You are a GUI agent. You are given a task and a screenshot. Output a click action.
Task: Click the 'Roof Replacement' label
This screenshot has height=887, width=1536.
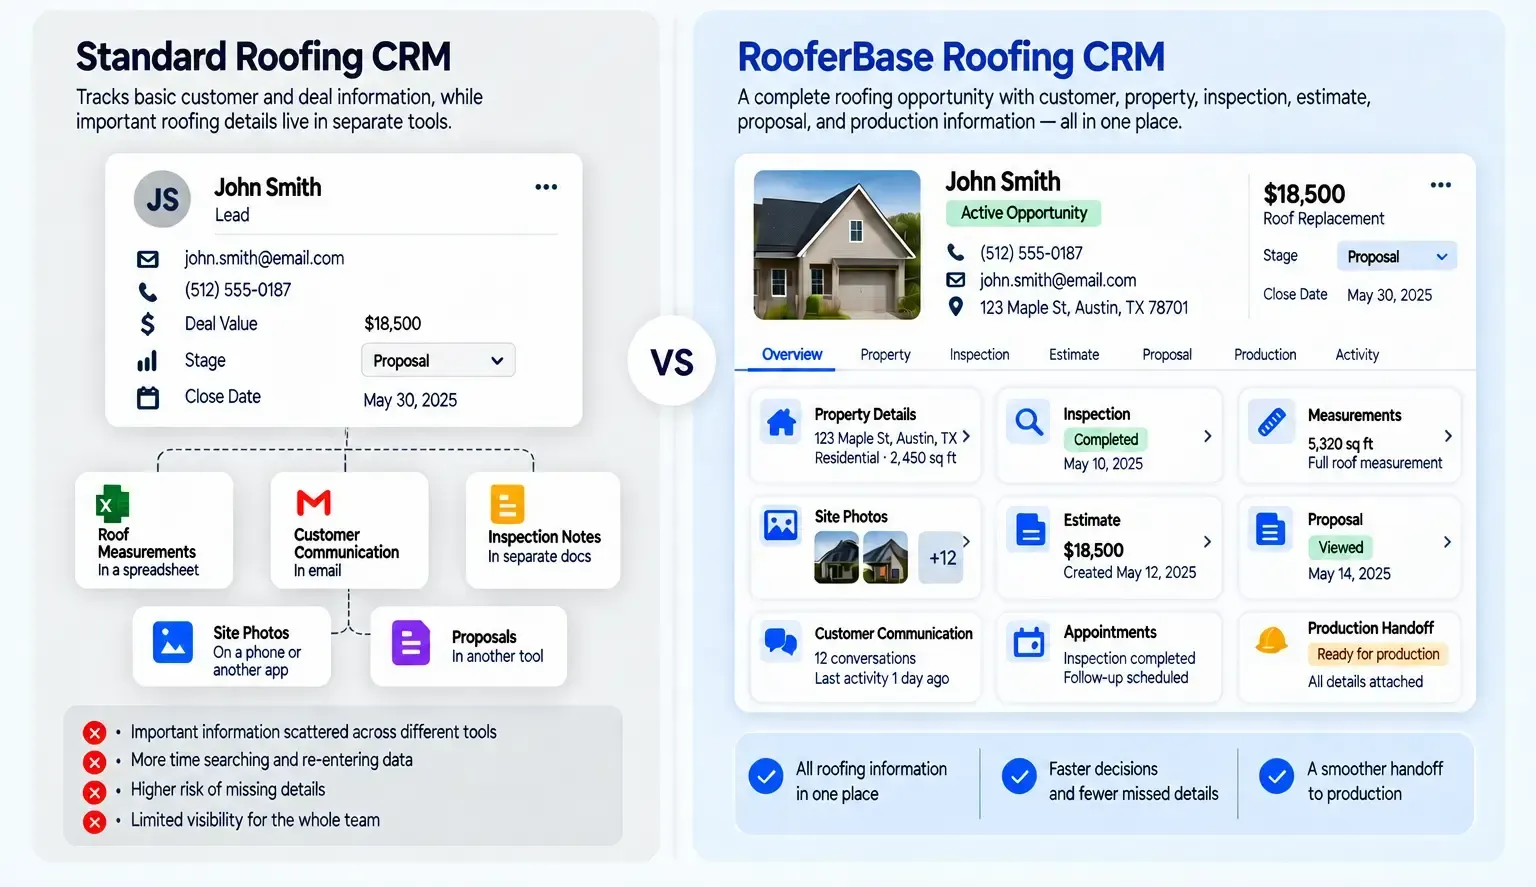coord(1324,219)
